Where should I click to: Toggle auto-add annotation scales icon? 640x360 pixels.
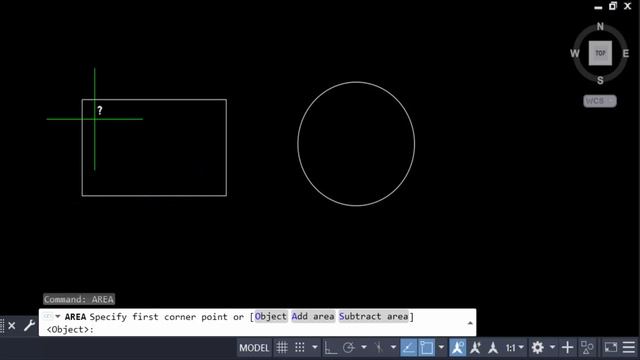[x=476, y=348]
